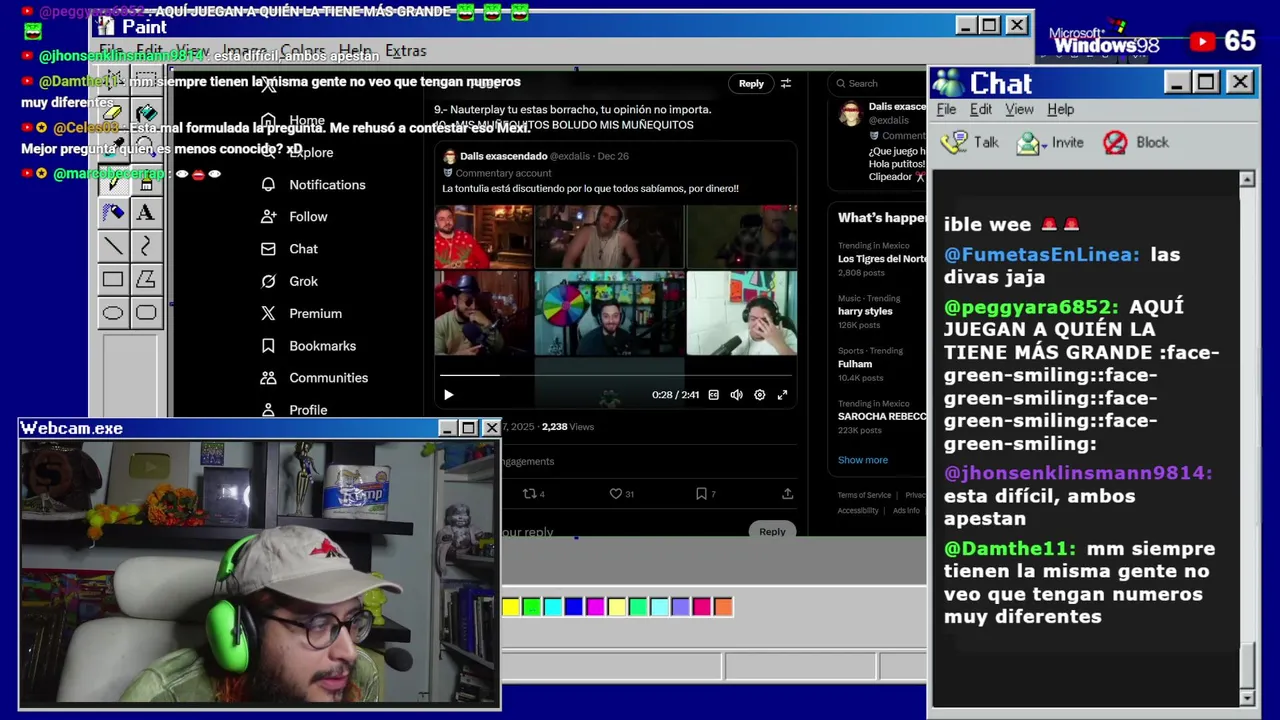Open the Fulham trending topic

[x=855, y=364]
